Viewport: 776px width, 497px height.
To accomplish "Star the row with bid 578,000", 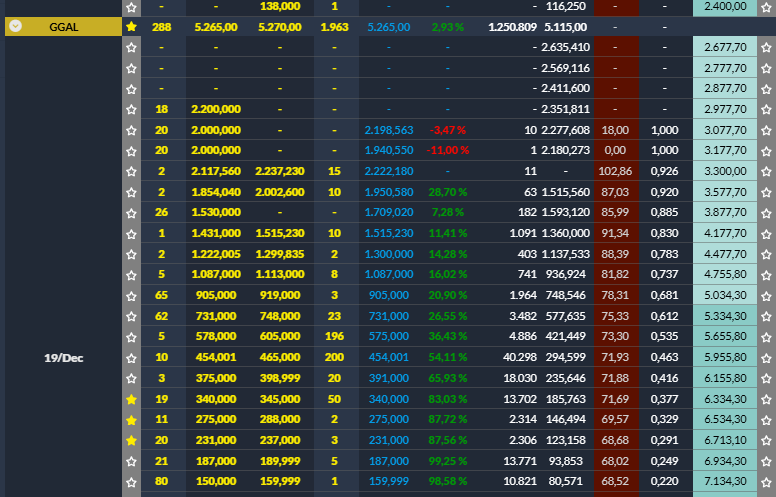I will click(x=131, y=337).
